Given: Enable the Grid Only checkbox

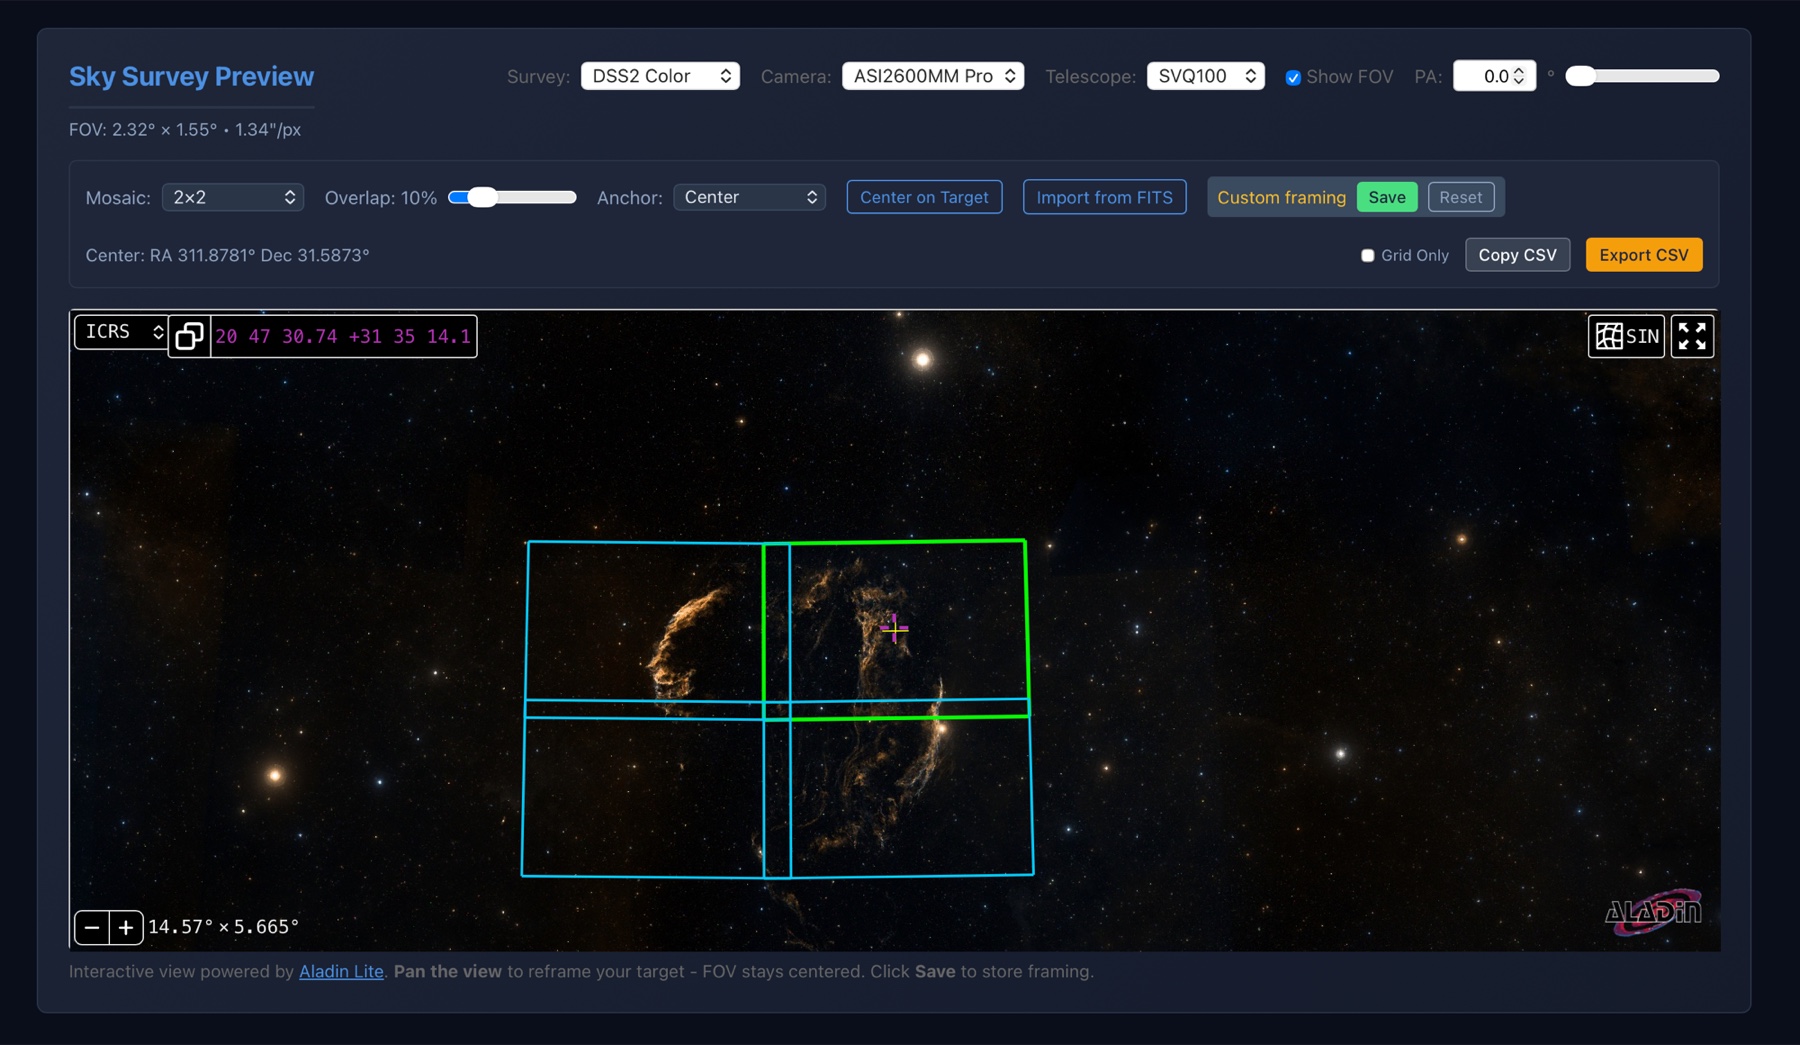Looking at the screenshot, I should pyautogui.click(x=1368, y=255).
